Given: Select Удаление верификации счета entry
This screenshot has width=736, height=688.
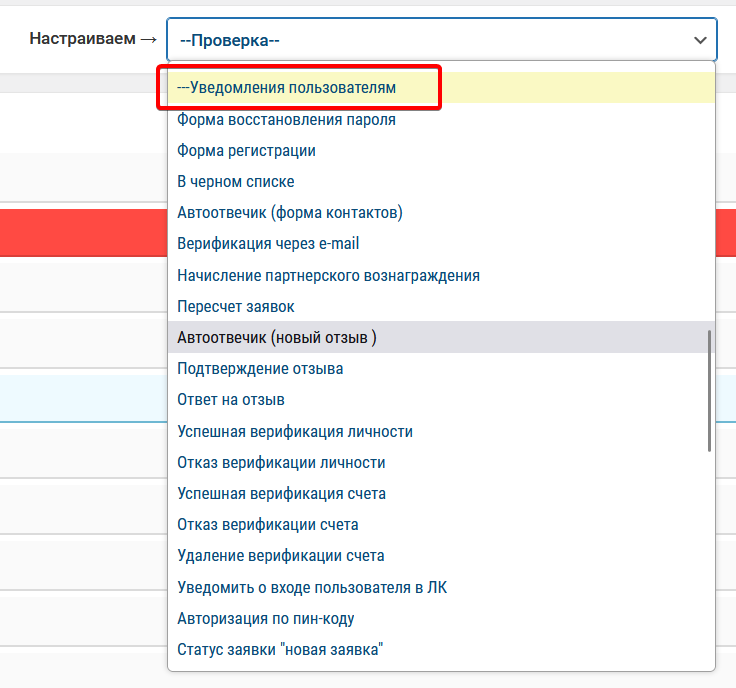Looking at the screenshot, I should point(280,556).
